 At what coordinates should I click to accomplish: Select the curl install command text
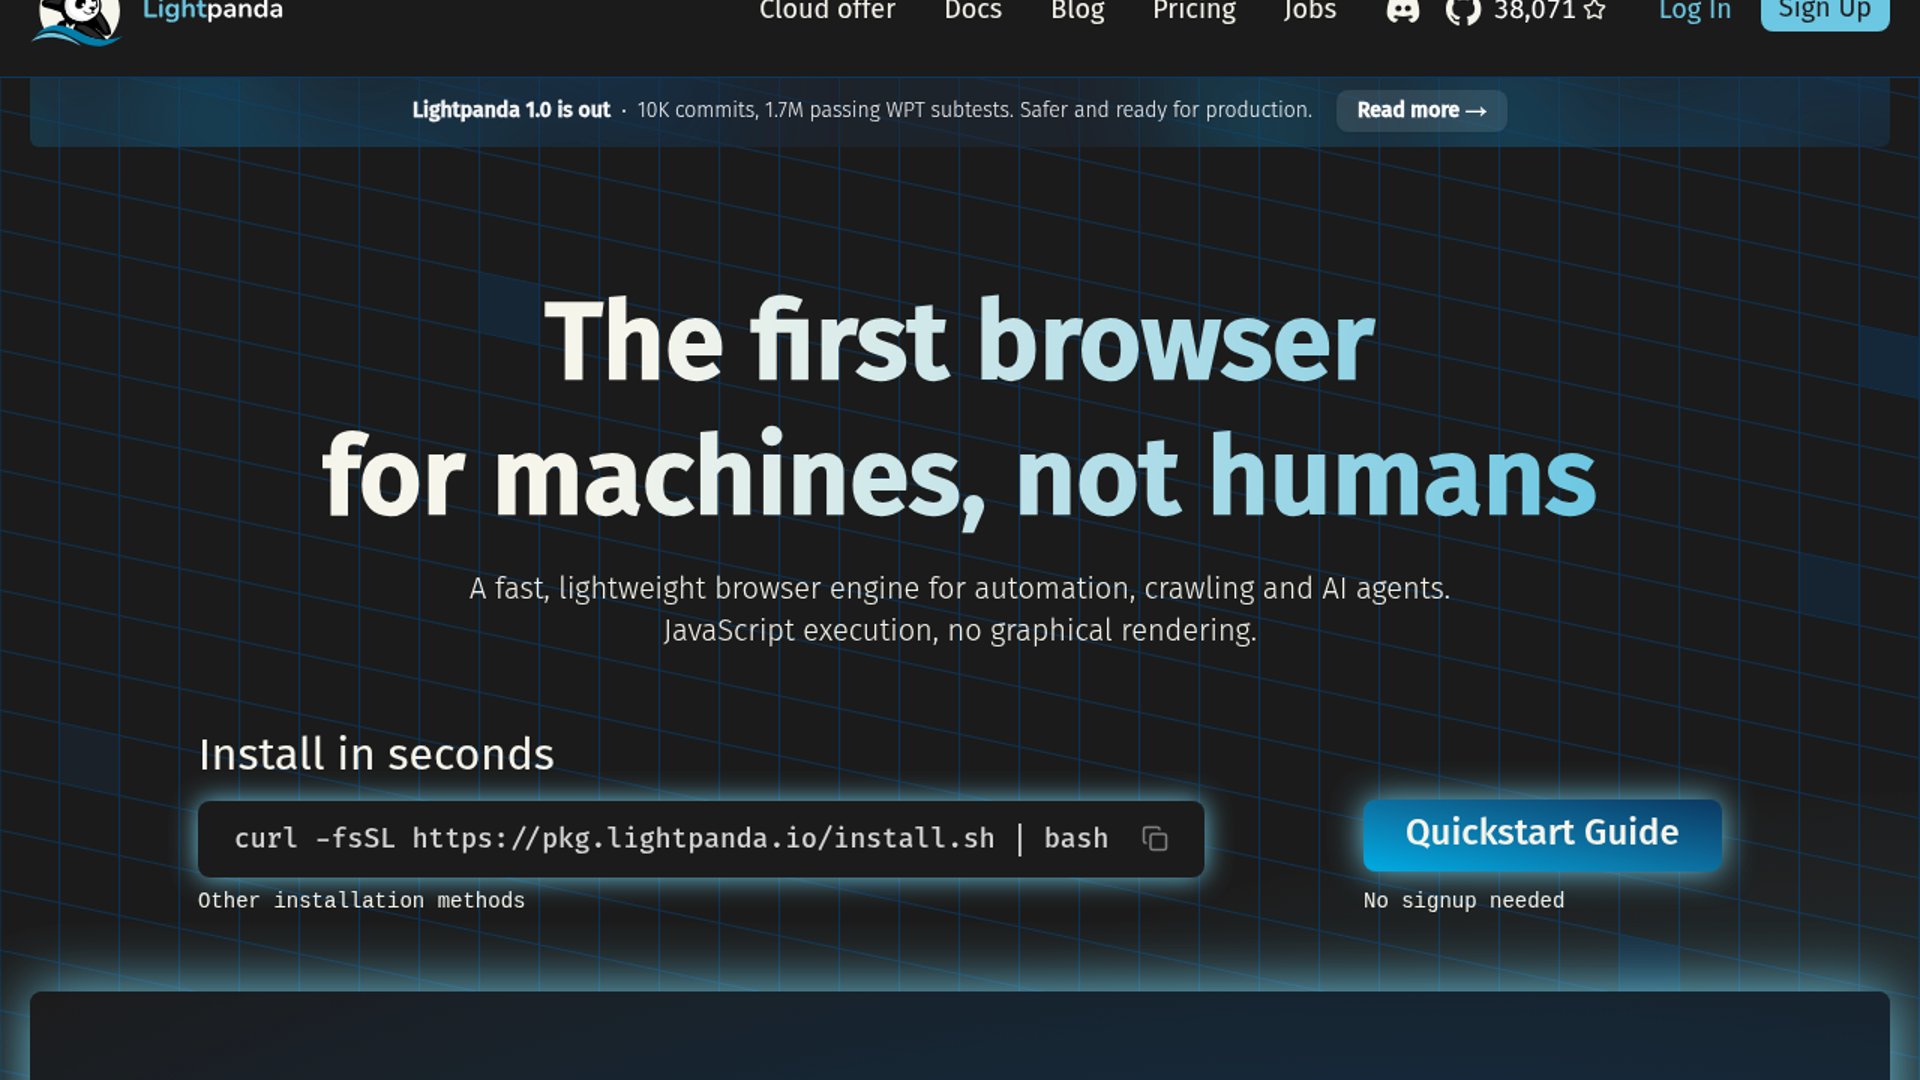pyautogui.click(x=671, y=839)
